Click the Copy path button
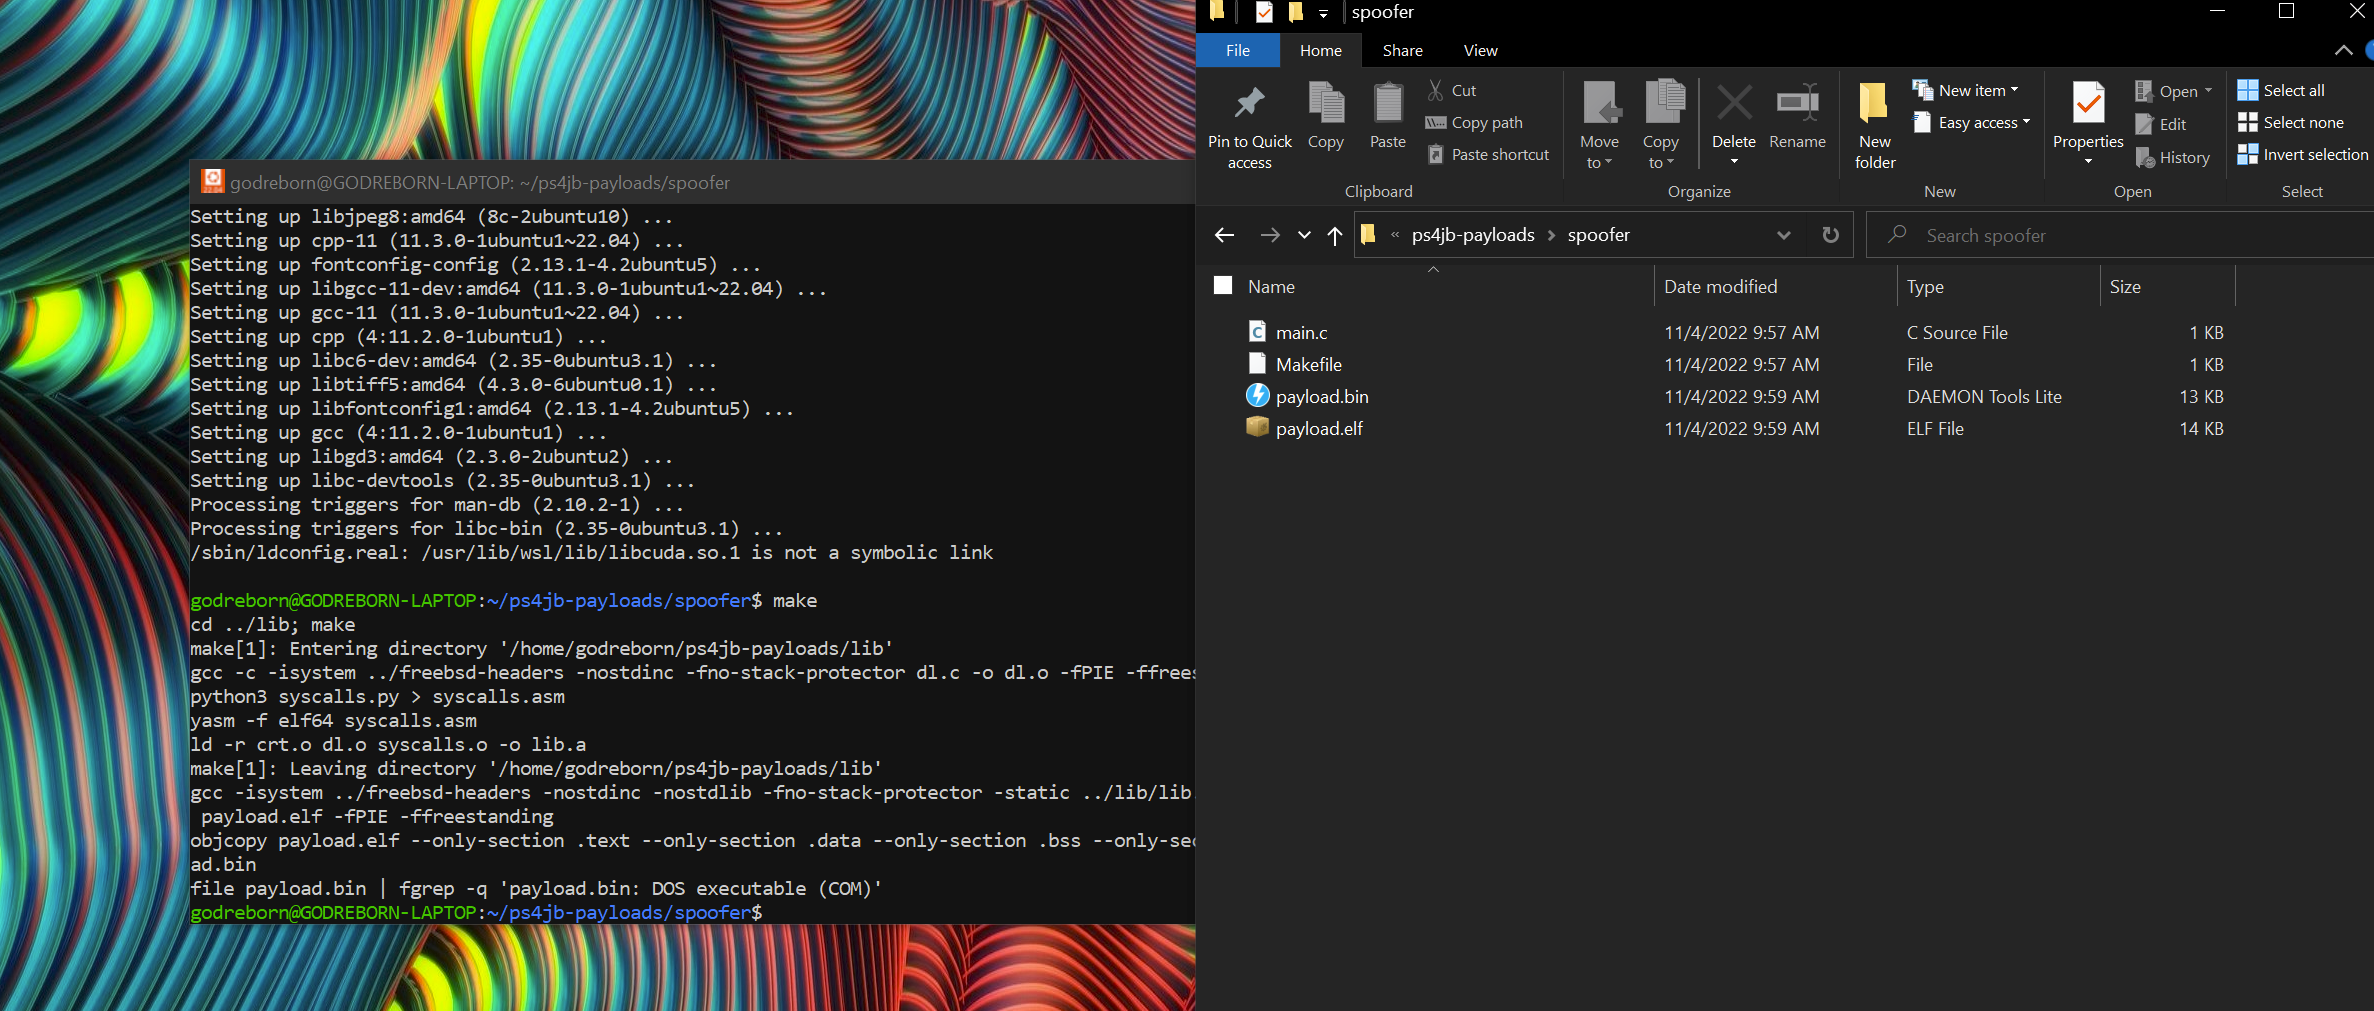The width and height of the screenshot is (2374, 1011). (x=1474, y=123)
